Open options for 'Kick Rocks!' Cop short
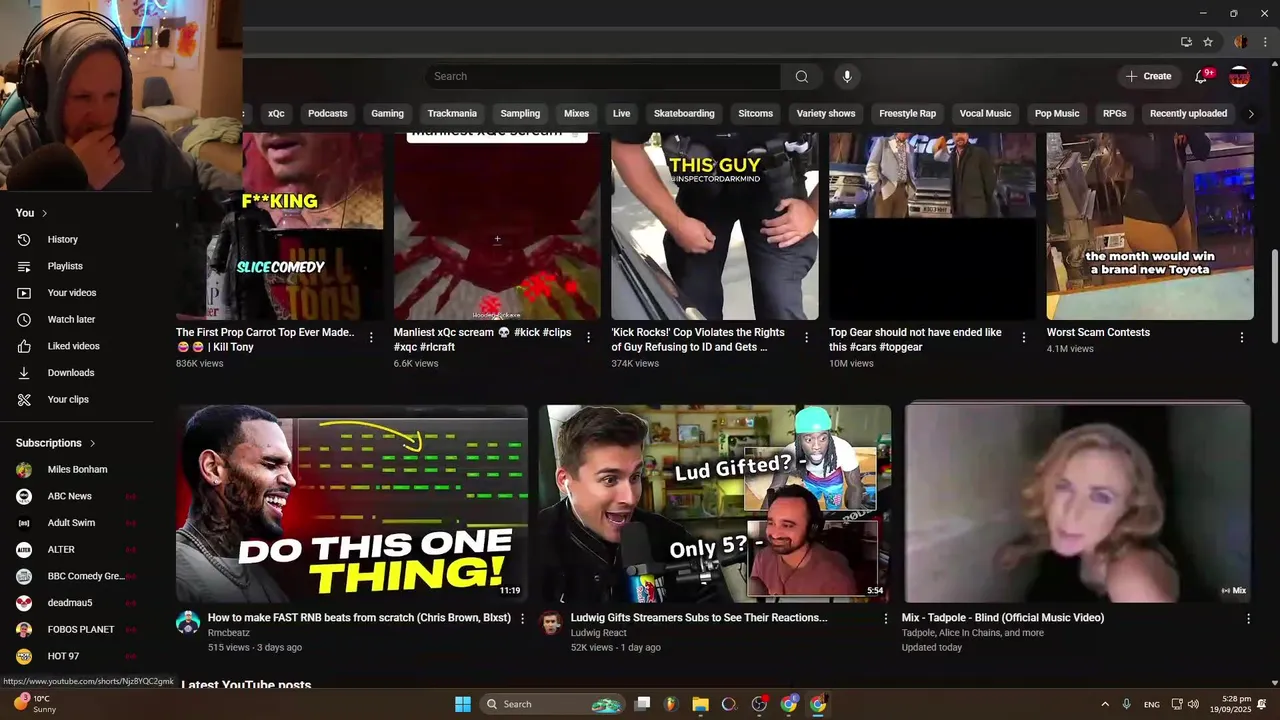1280x720 pixels. (806, 338)
